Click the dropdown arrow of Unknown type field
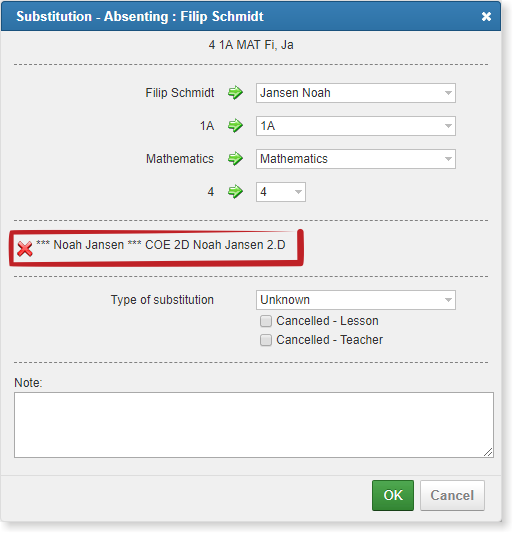The width and height of the screenshot is (513, 533). [x=448, y=300]
